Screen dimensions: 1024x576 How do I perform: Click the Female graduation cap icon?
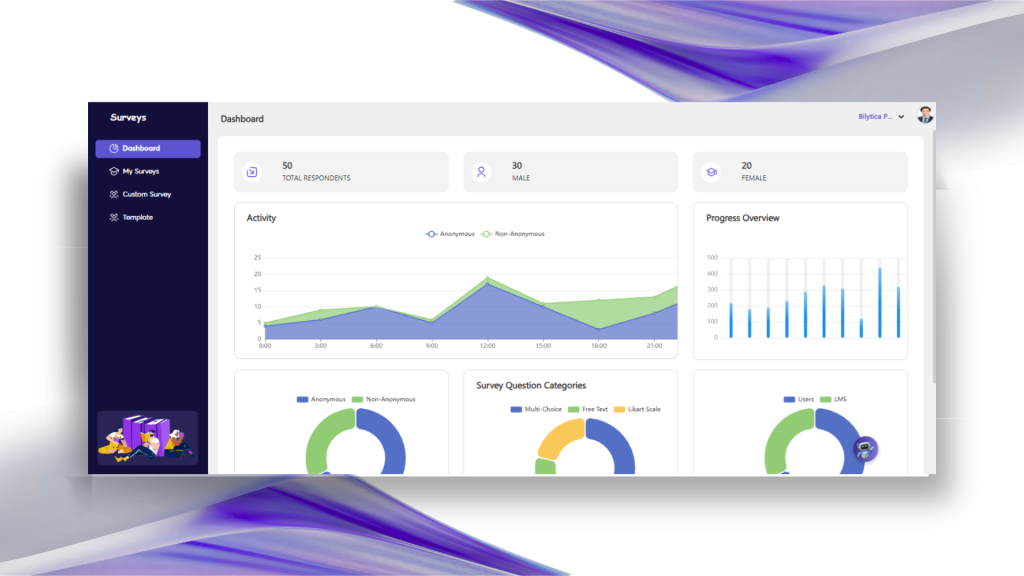711,172
